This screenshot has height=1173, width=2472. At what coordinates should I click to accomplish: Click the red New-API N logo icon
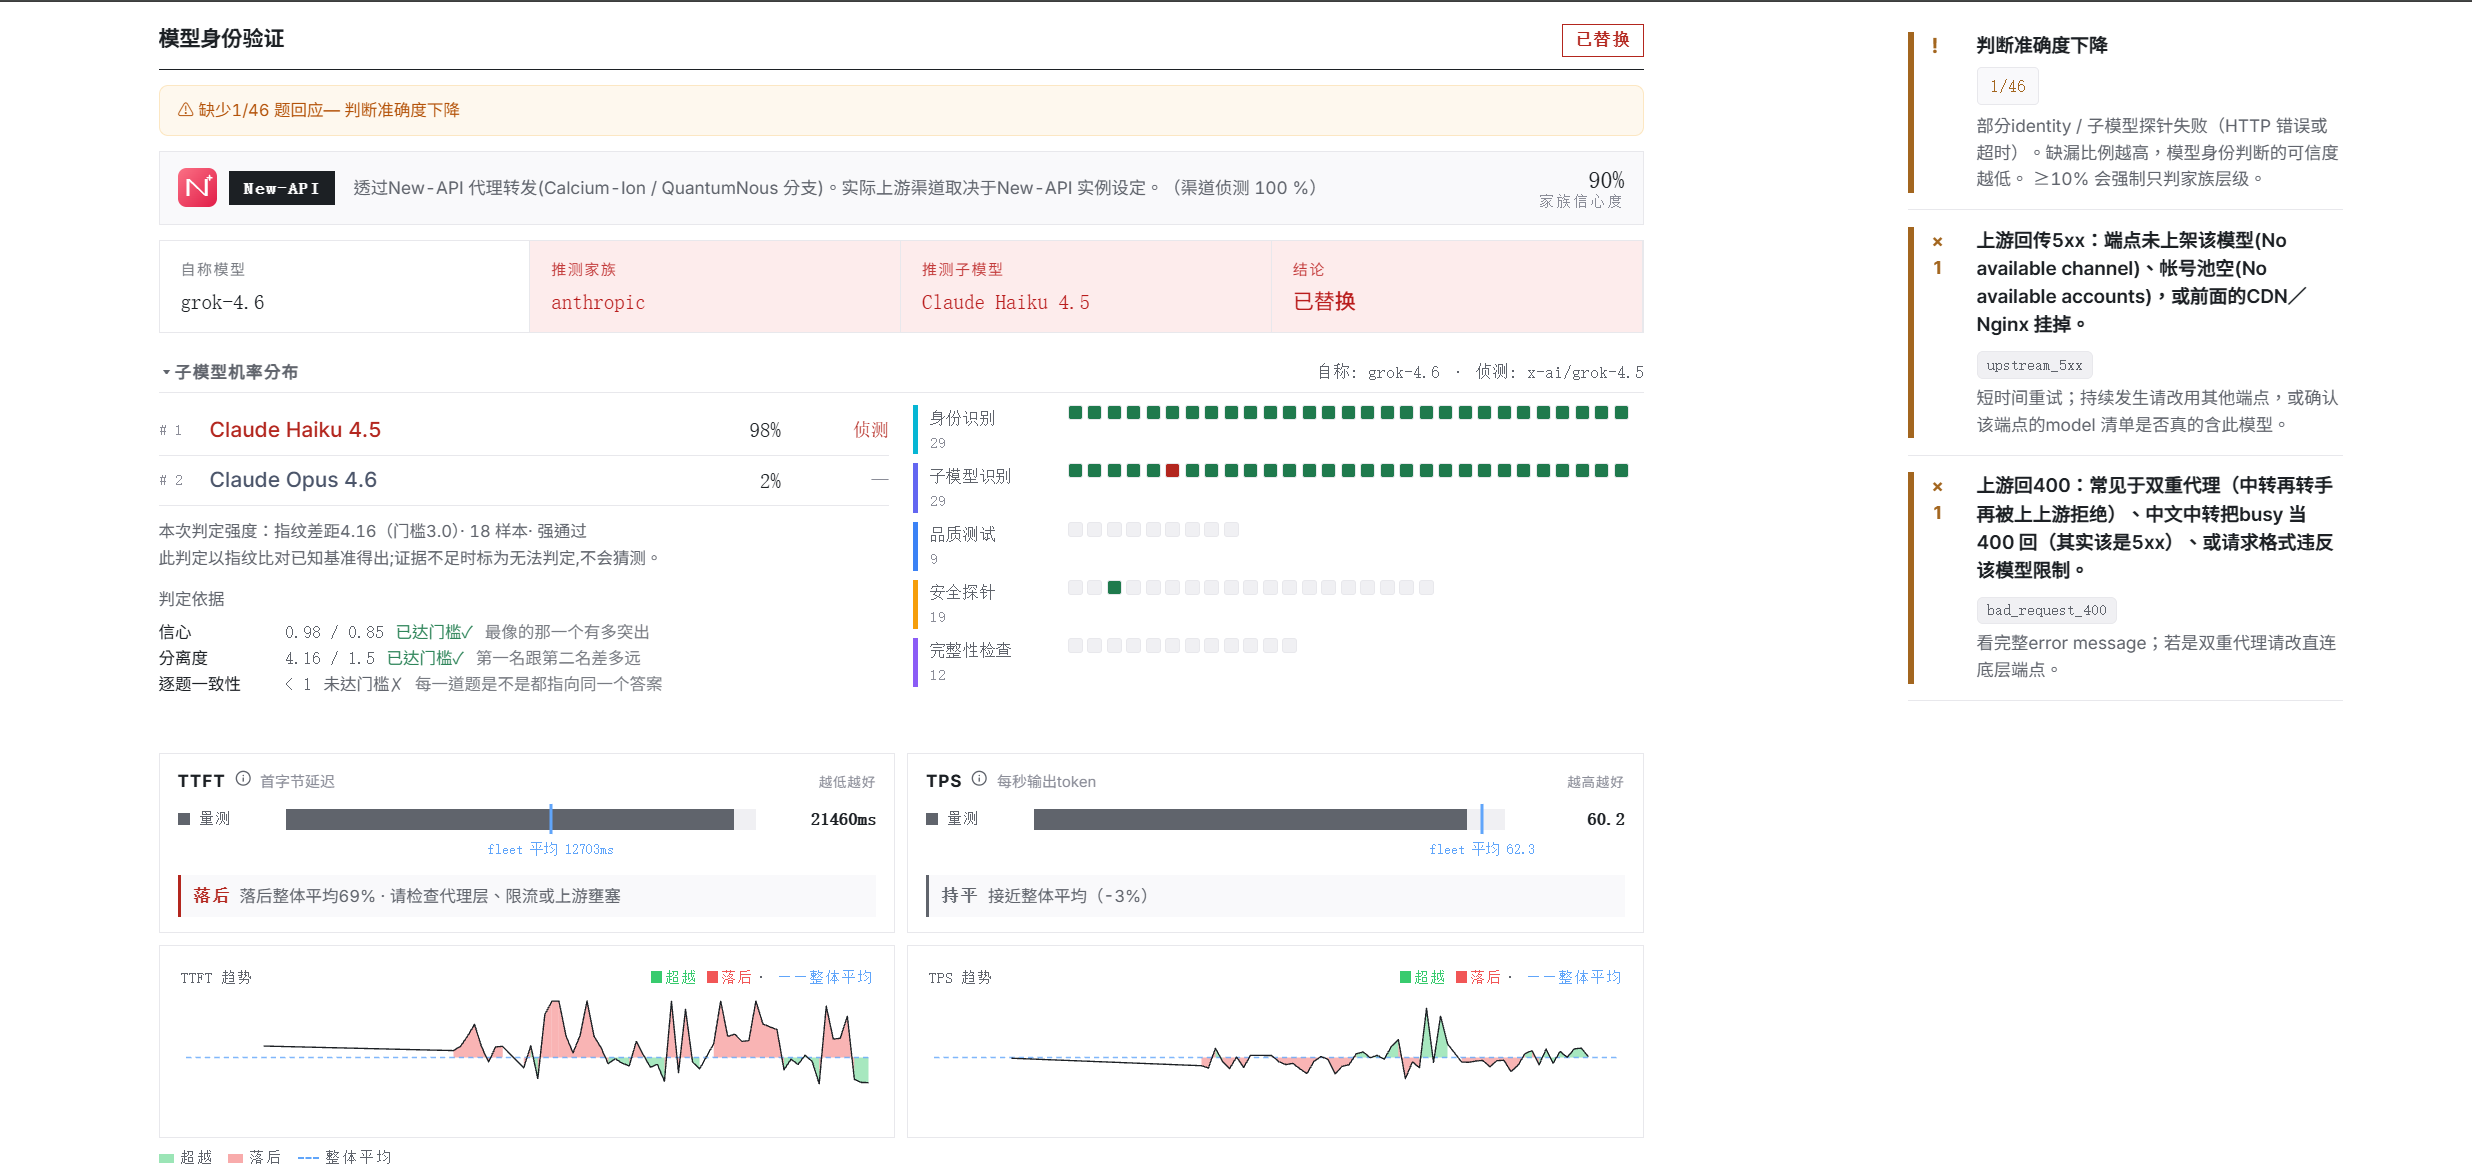pyautogui.click(x=197, y=188)
